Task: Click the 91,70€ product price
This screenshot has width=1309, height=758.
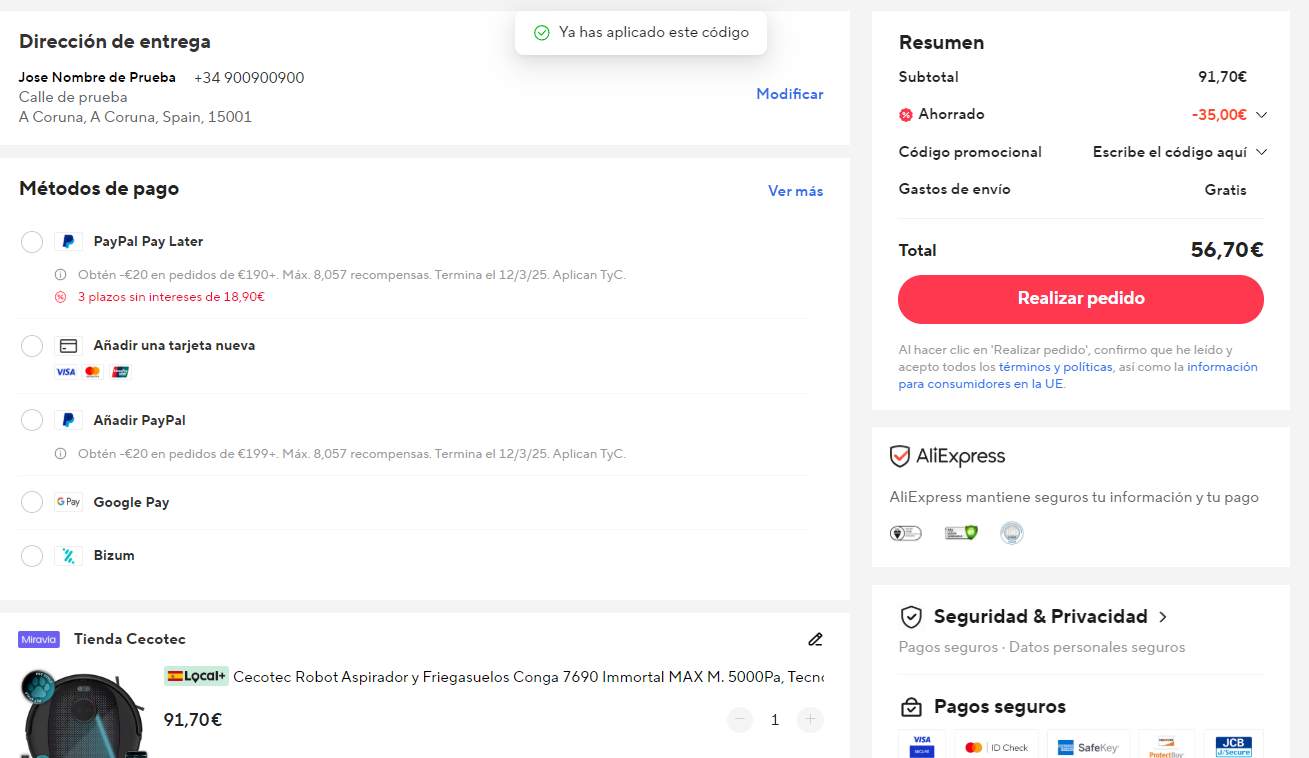Action: (x=193, y=720)
